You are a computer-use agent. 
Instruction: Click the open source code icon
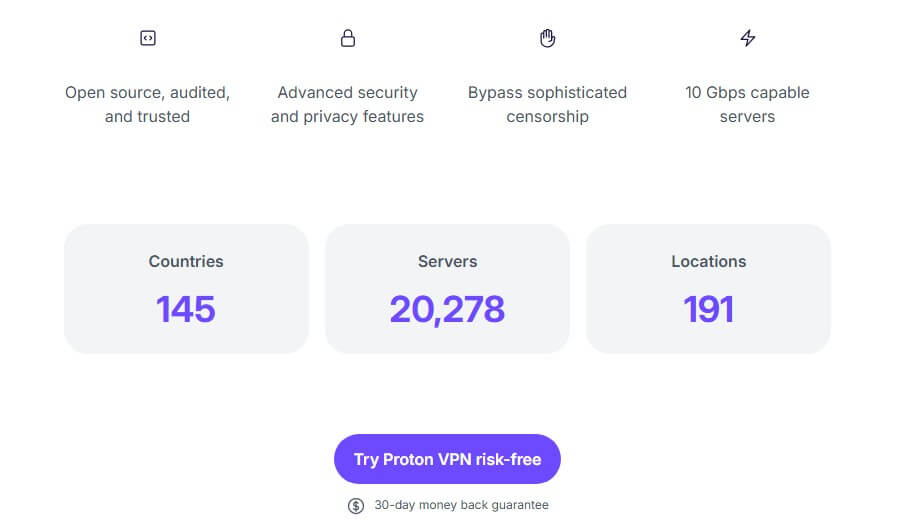click(x=148, y=38)
